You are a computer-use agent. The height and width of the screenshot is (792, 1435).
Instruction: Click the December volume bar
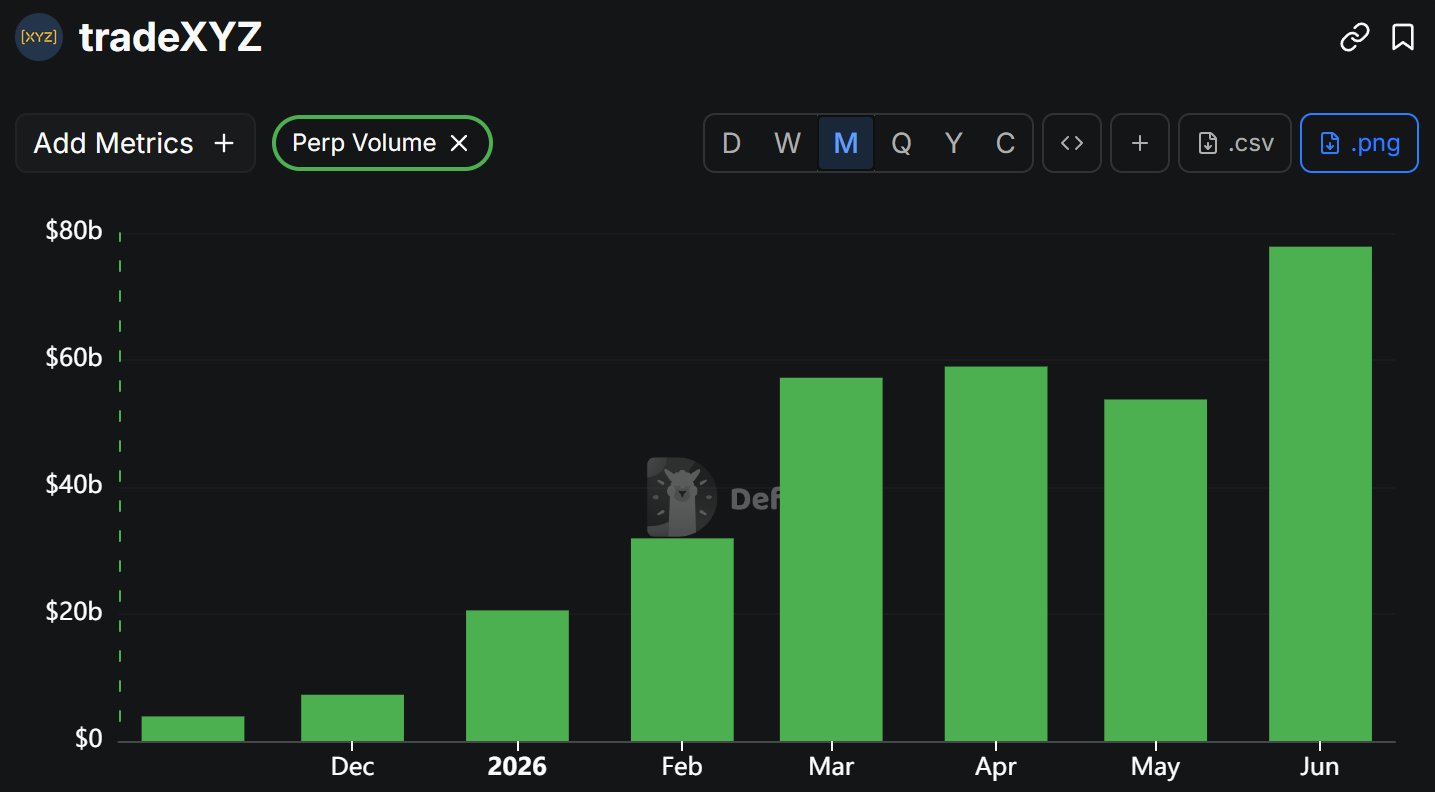click(352, 718)
